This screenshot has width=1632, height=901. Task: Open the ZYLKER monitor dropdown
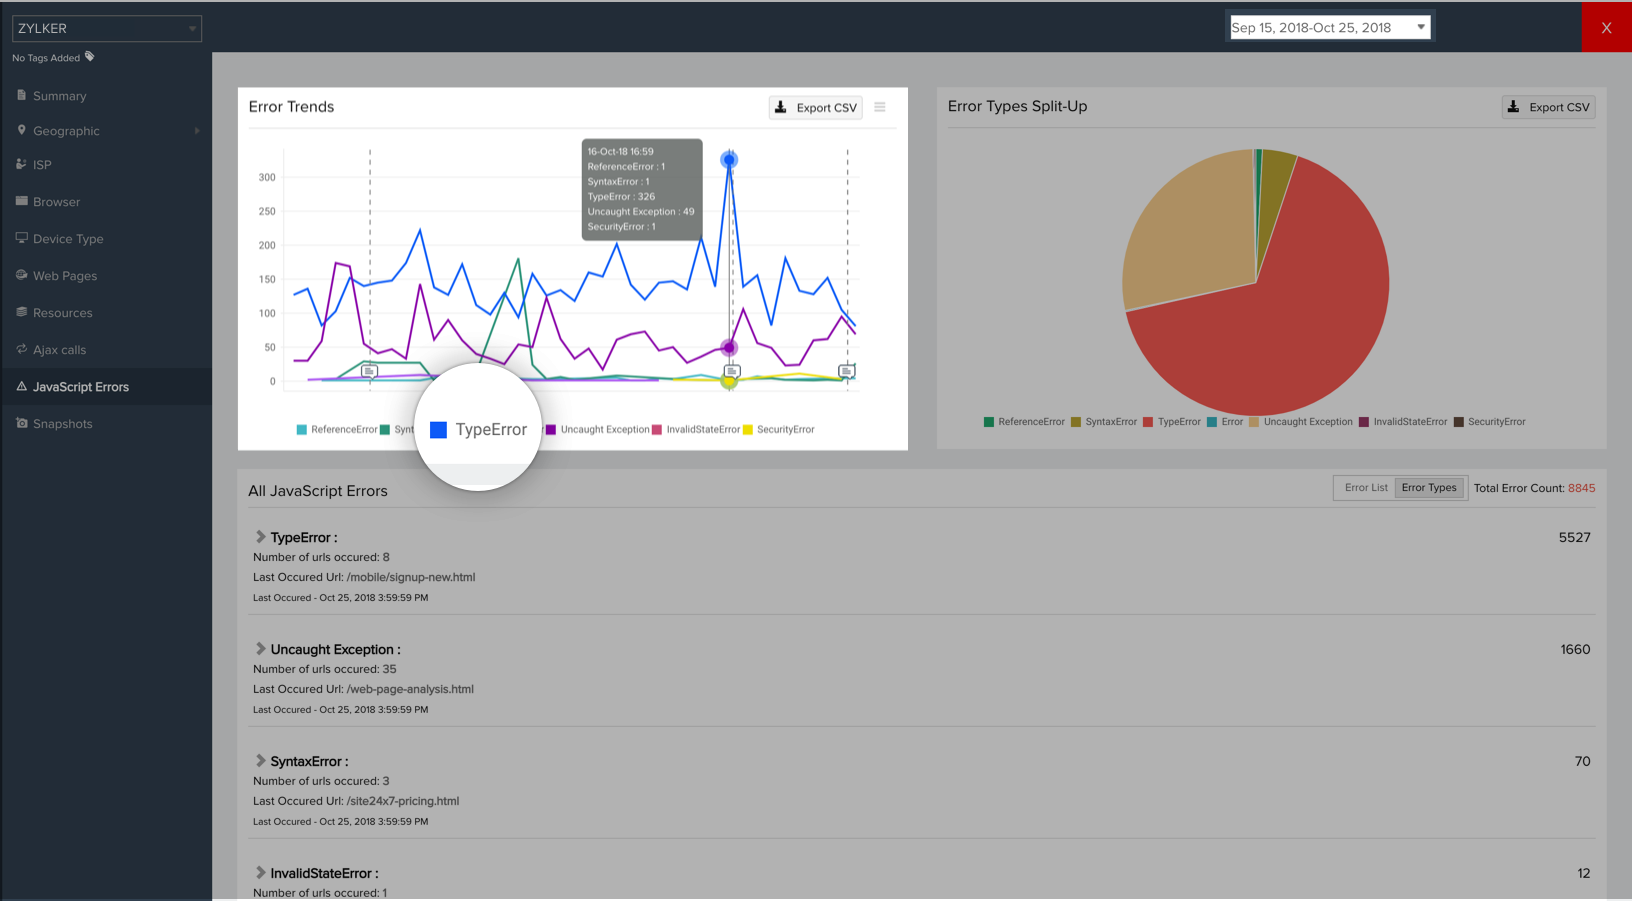(107, 28)
